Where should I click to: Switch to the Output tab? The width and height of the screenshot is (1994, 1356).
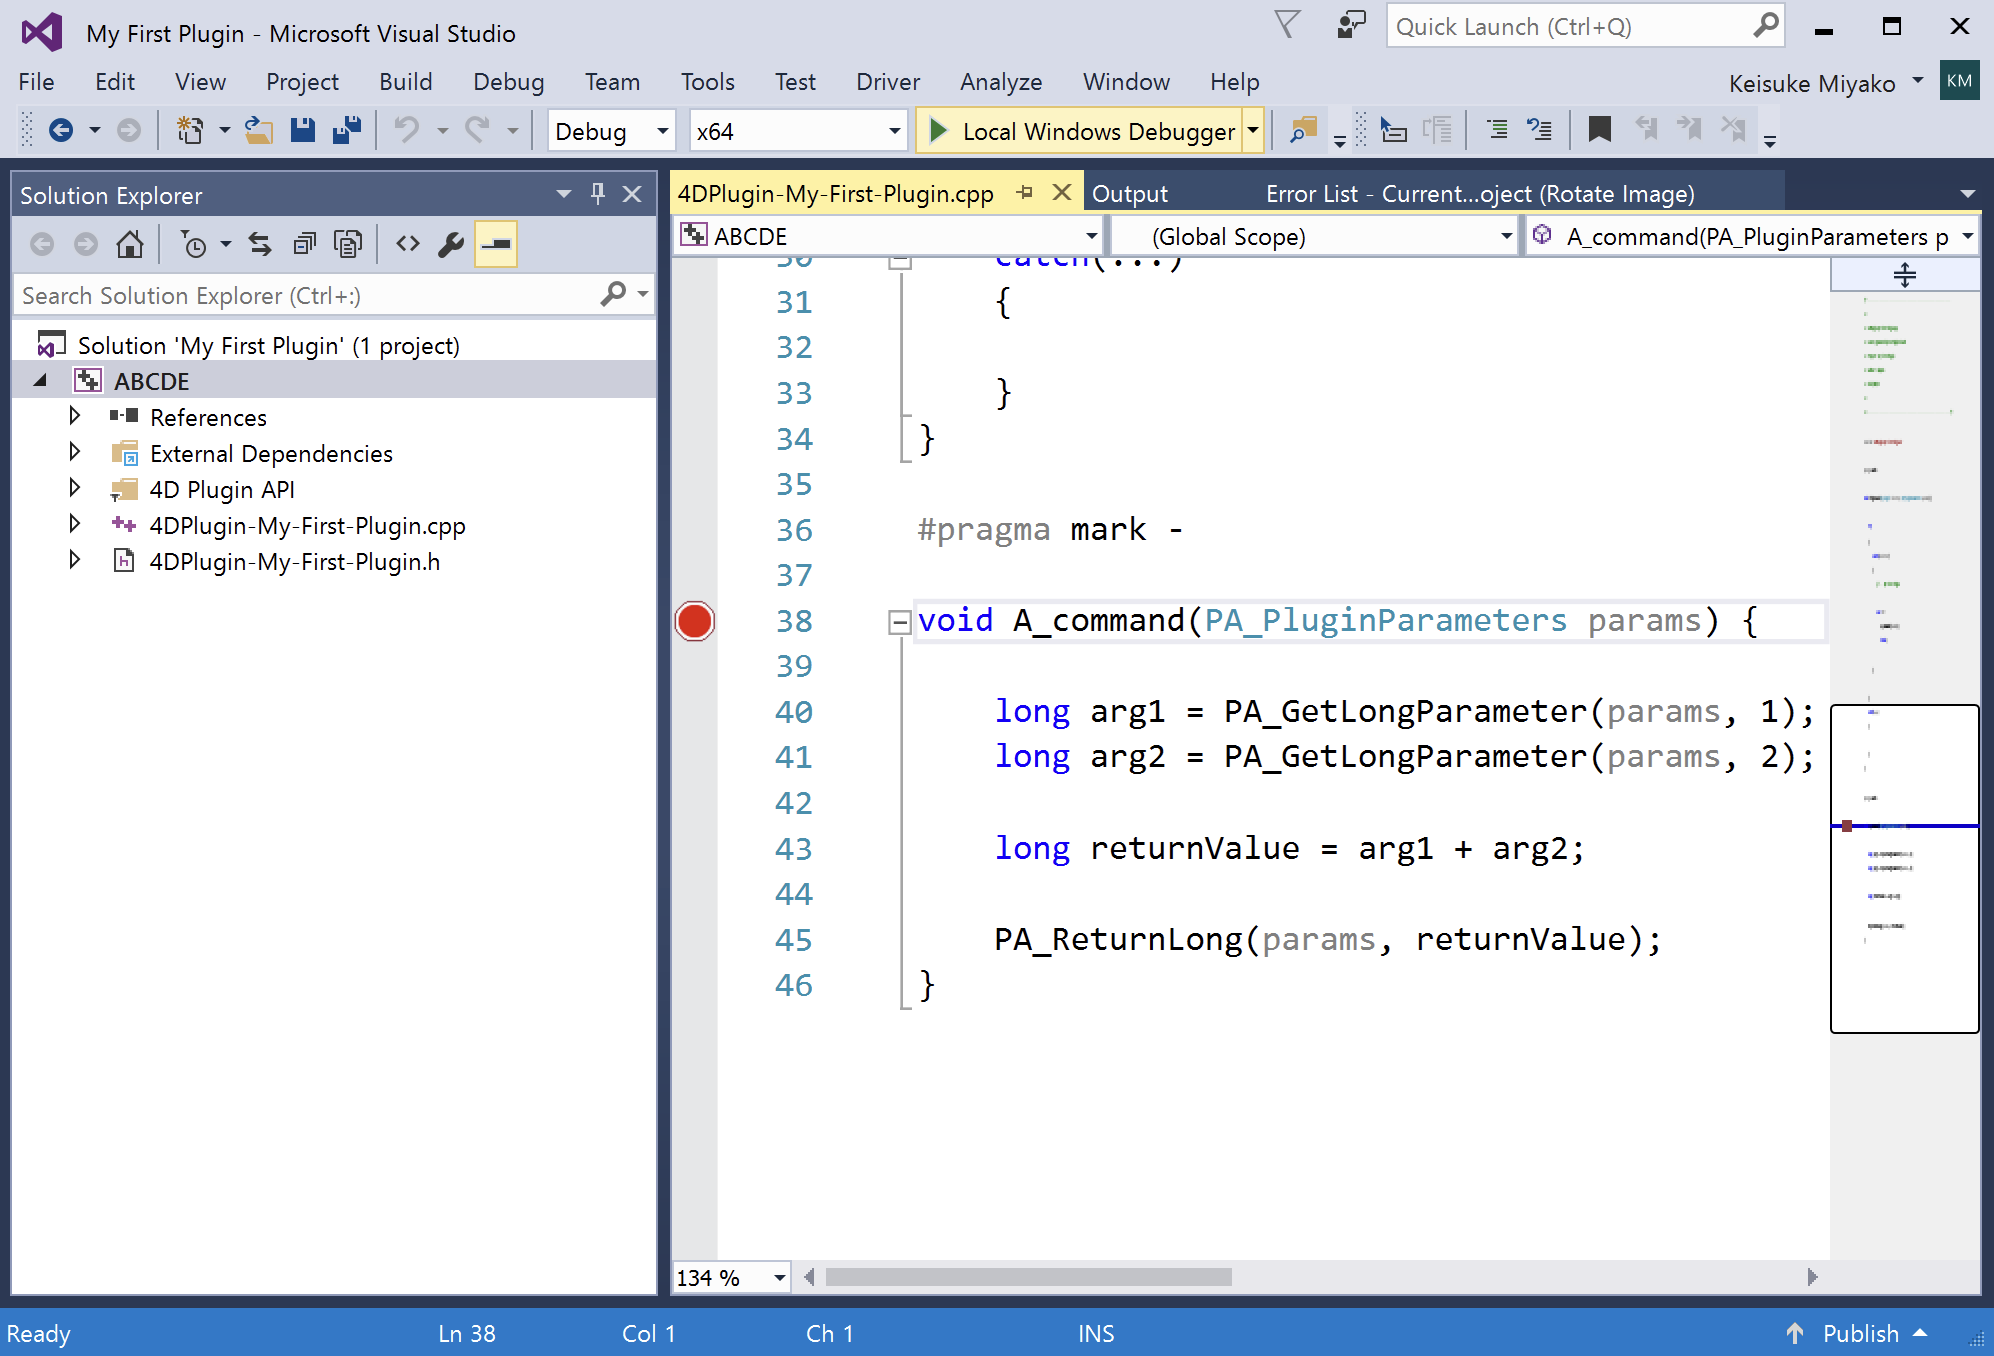coord(1129,192)
